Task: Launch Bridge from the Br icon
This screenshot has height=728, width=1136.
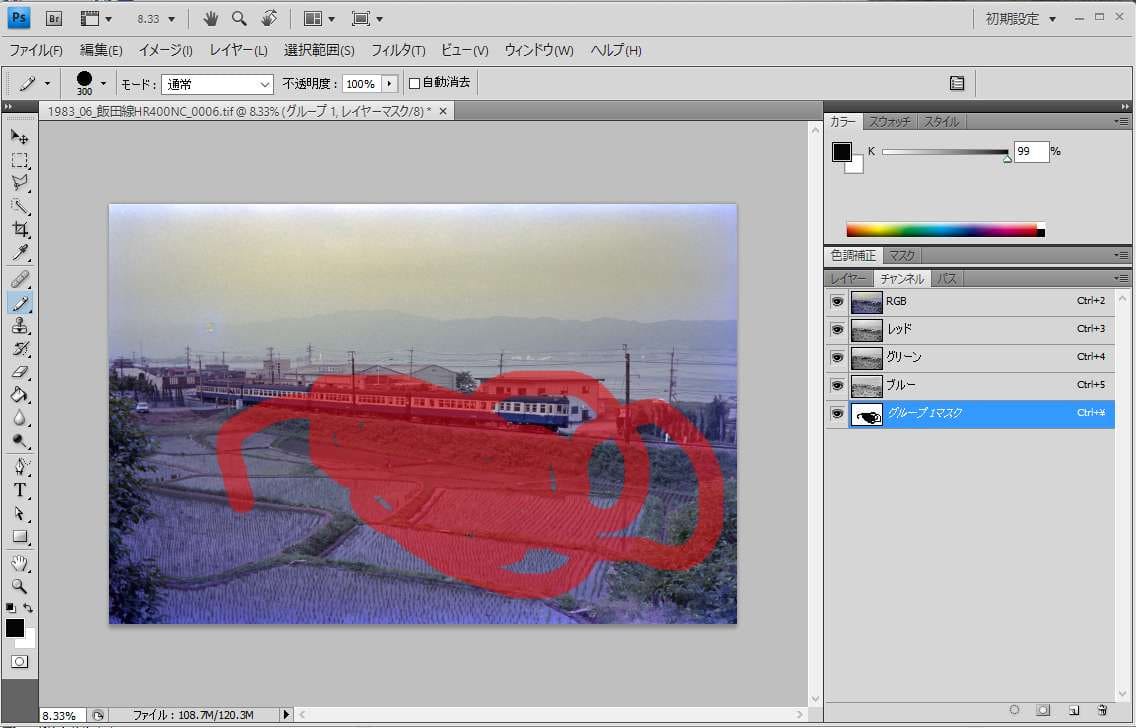Action: coord(54,18)
